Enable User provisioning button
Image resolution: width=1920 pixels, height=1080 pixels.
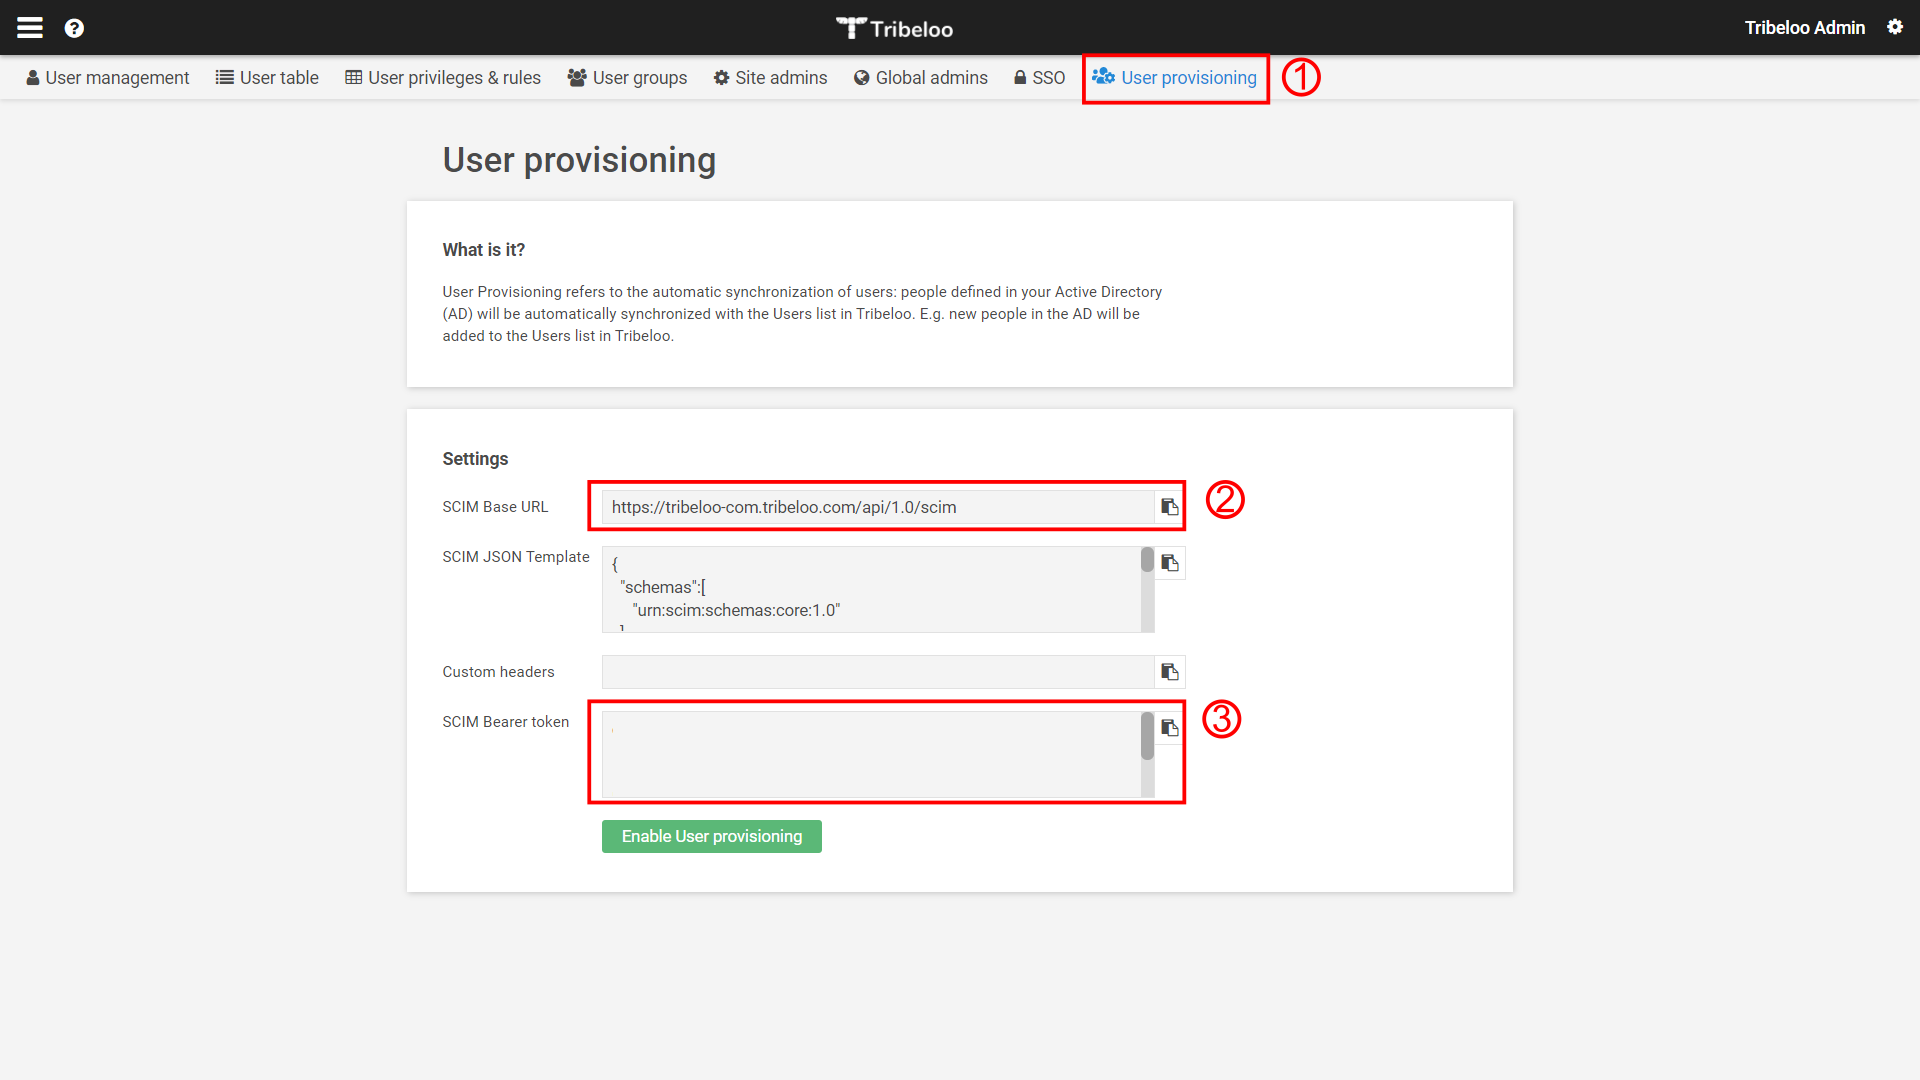711,835
